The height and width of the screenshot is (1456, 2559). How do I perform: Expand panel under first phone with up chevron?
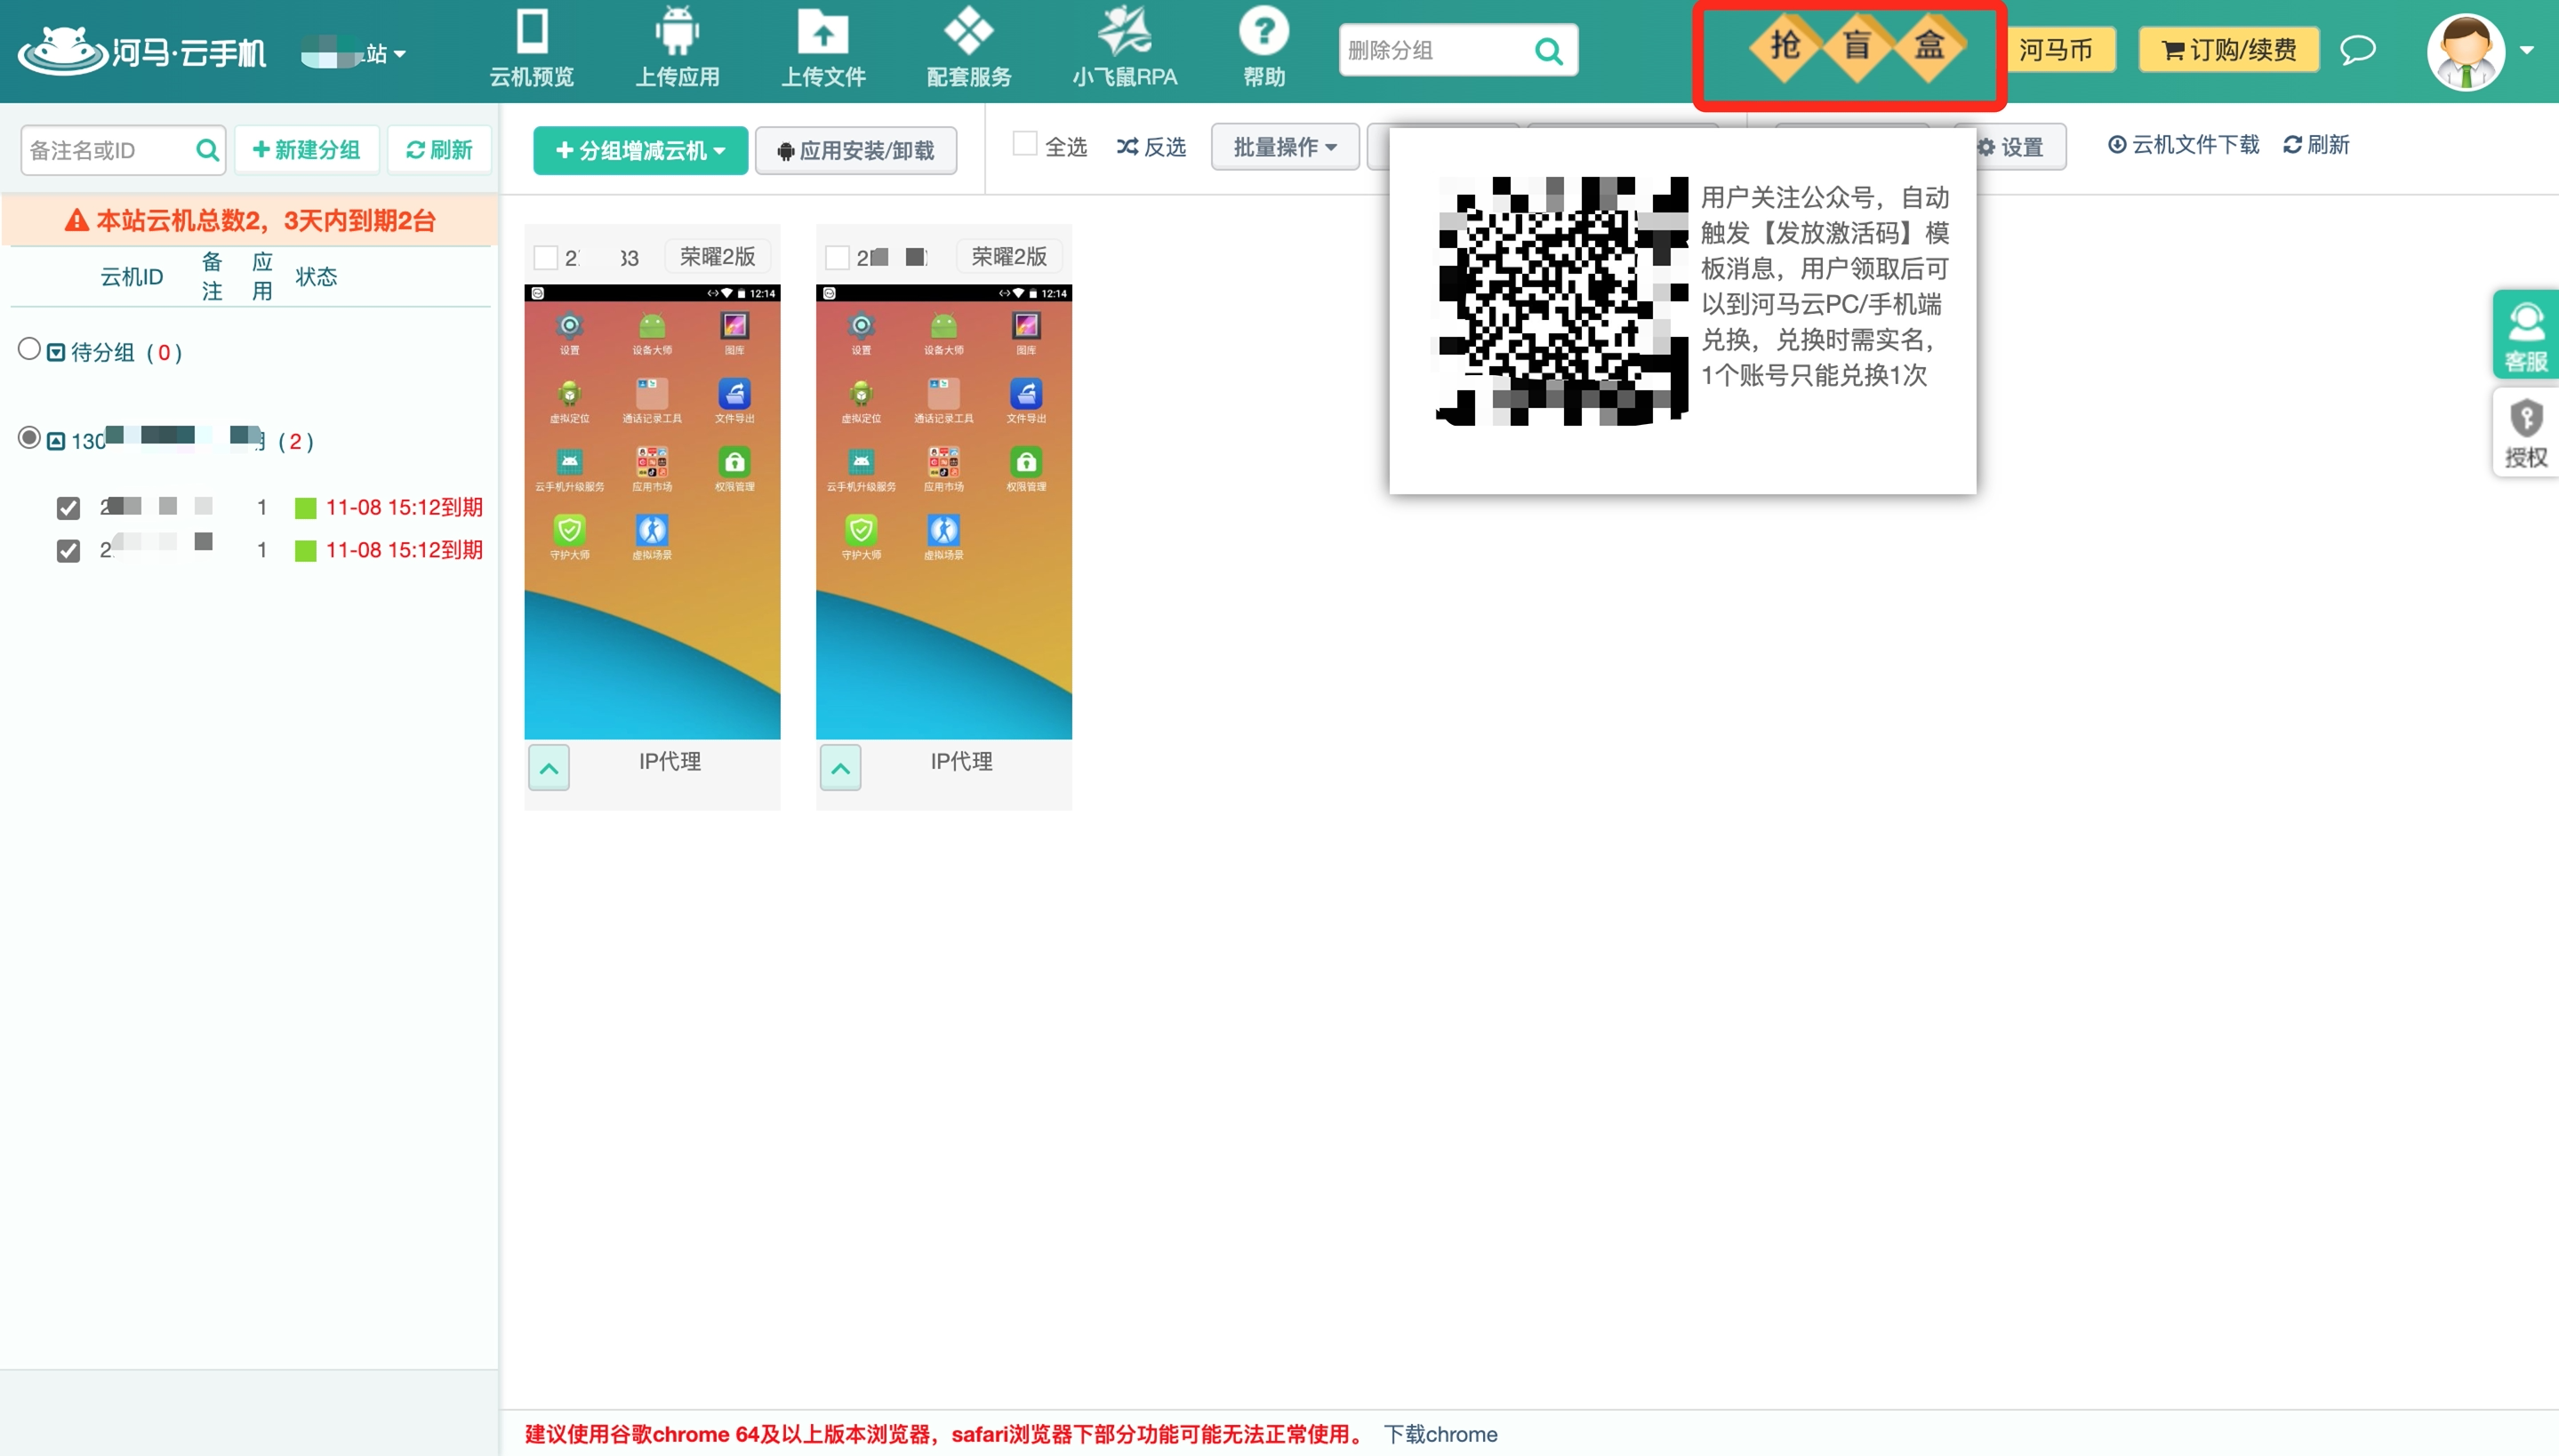549,768
